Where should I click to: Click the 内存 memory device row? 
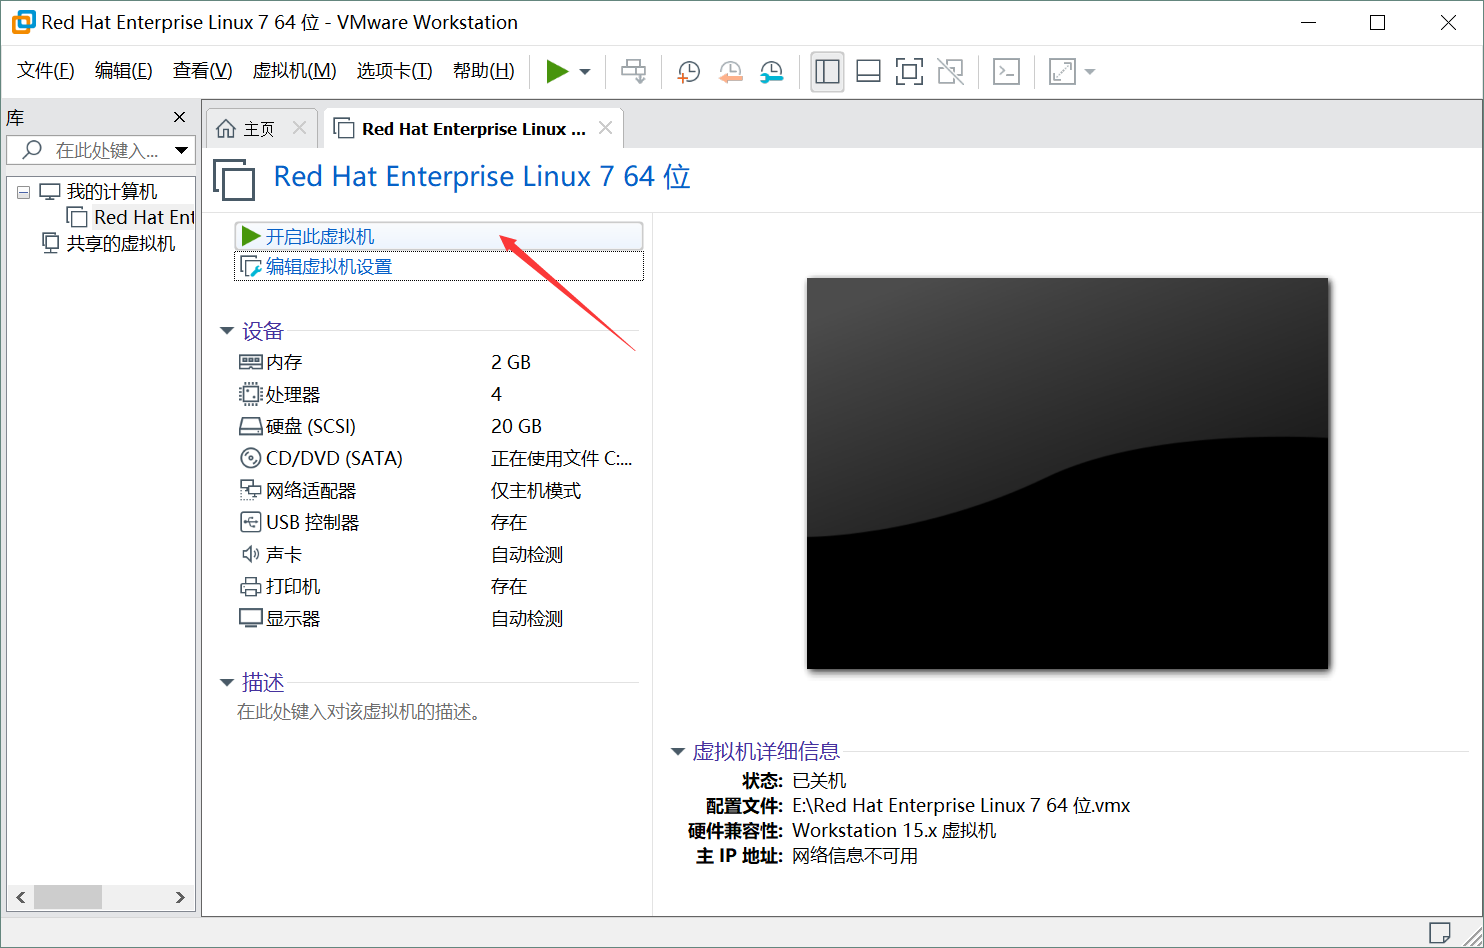438,362
